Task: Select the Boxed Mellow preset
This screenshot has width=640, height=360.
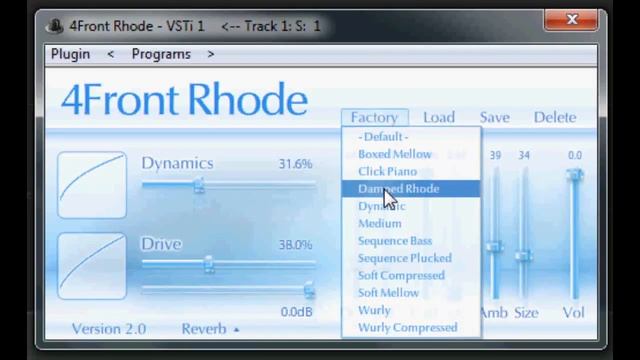Action: pos(411,154)
